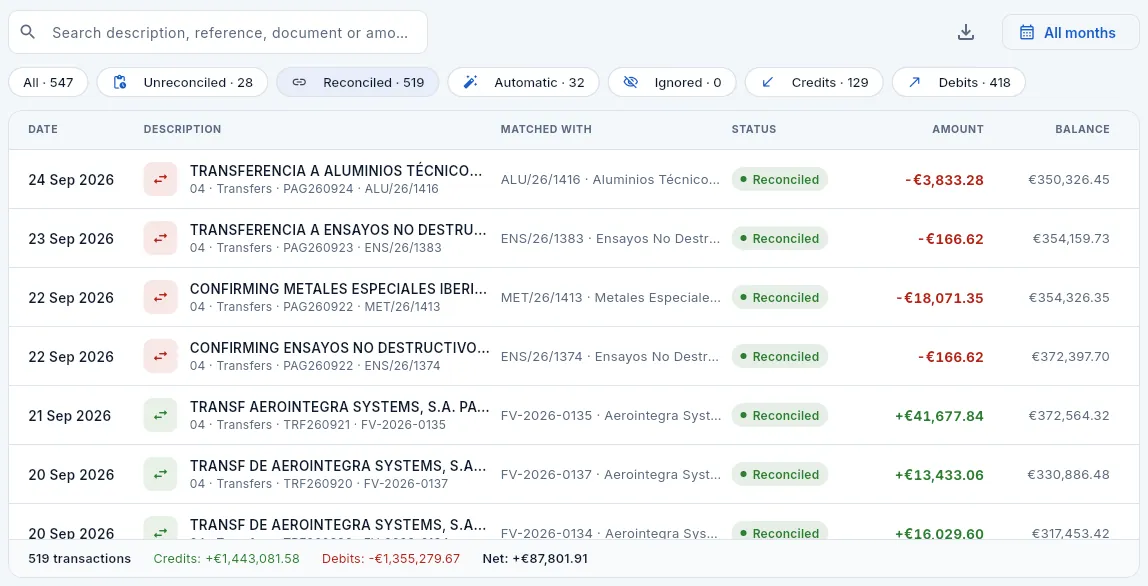The width and height of the screenshot is (1148, 586).
Task: Click footer Net total +€87,801.91
Action: (534, 559)
